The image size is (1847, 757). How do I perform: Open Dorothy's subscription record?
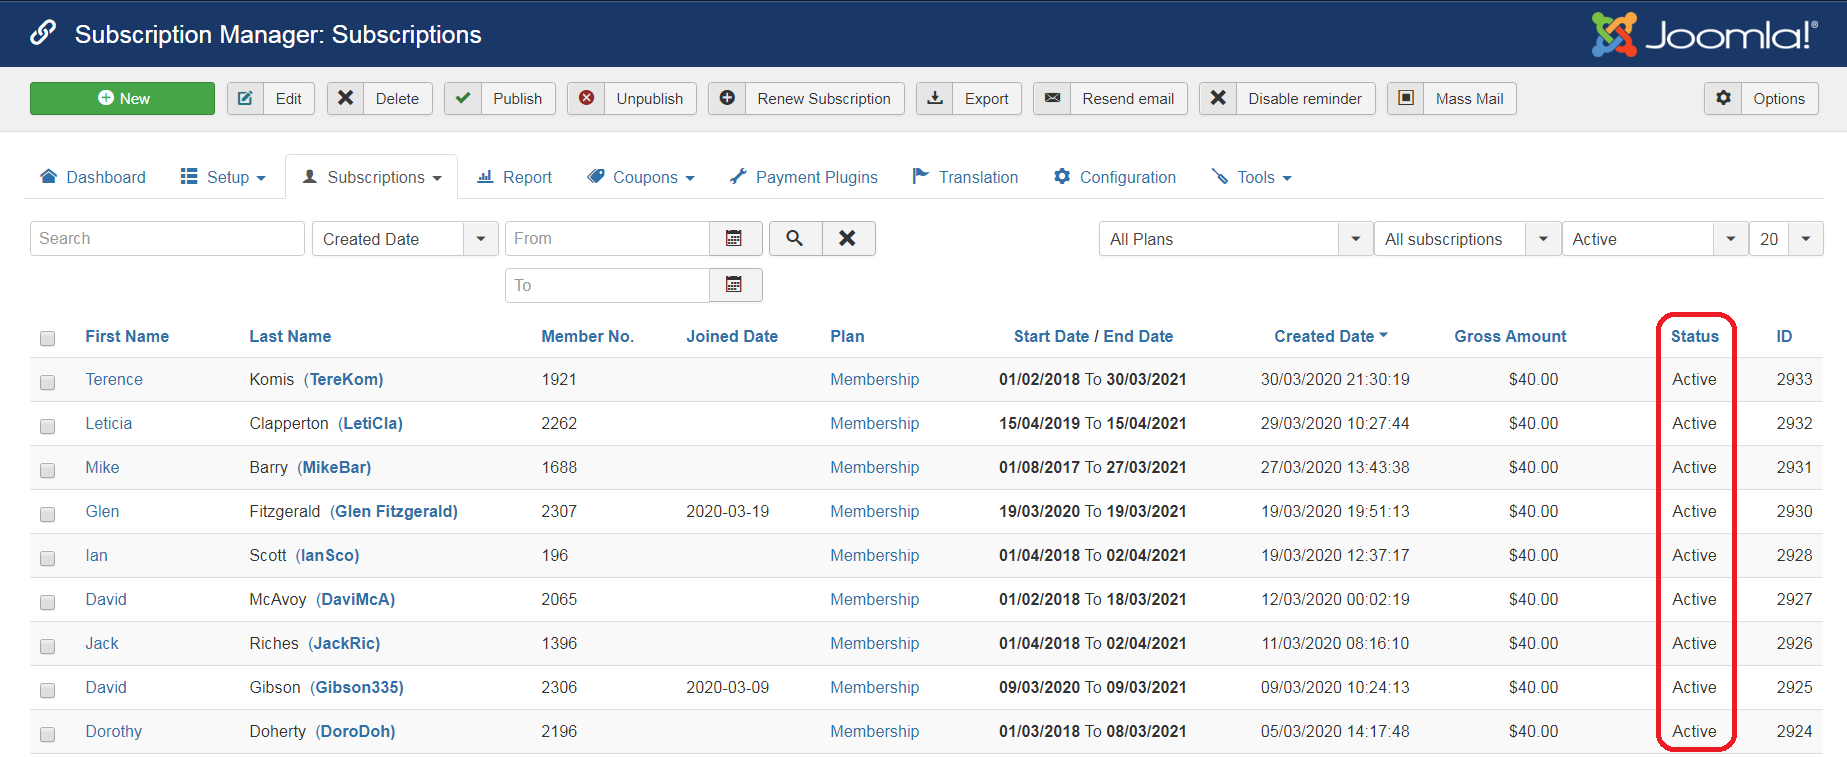point(114,731)
